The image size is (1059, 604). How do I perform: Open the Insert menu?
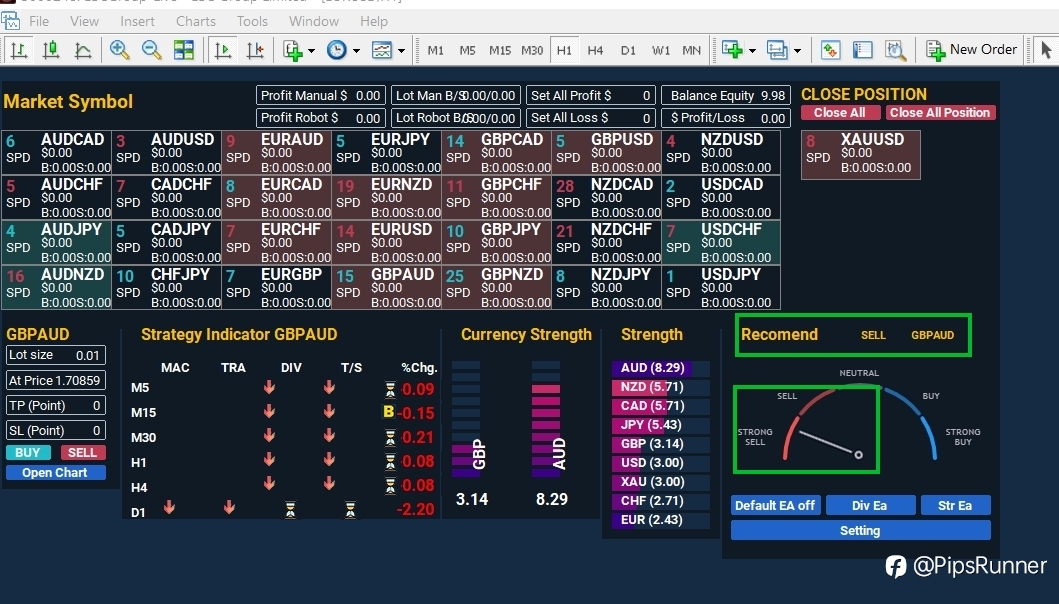[x=137, y=22]
